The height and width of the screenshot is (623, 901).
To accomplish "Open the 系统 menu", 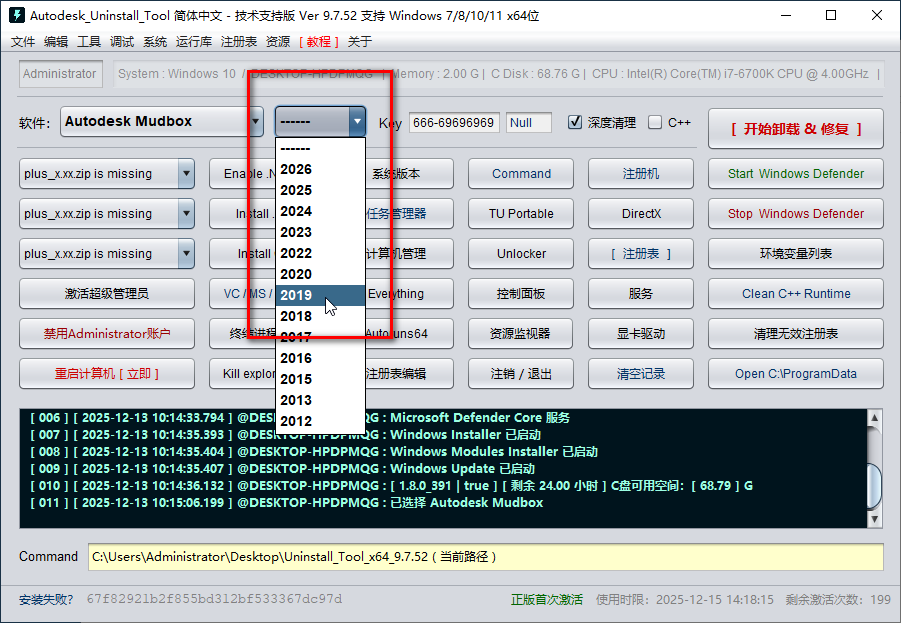I will click(x=155, y=41).
